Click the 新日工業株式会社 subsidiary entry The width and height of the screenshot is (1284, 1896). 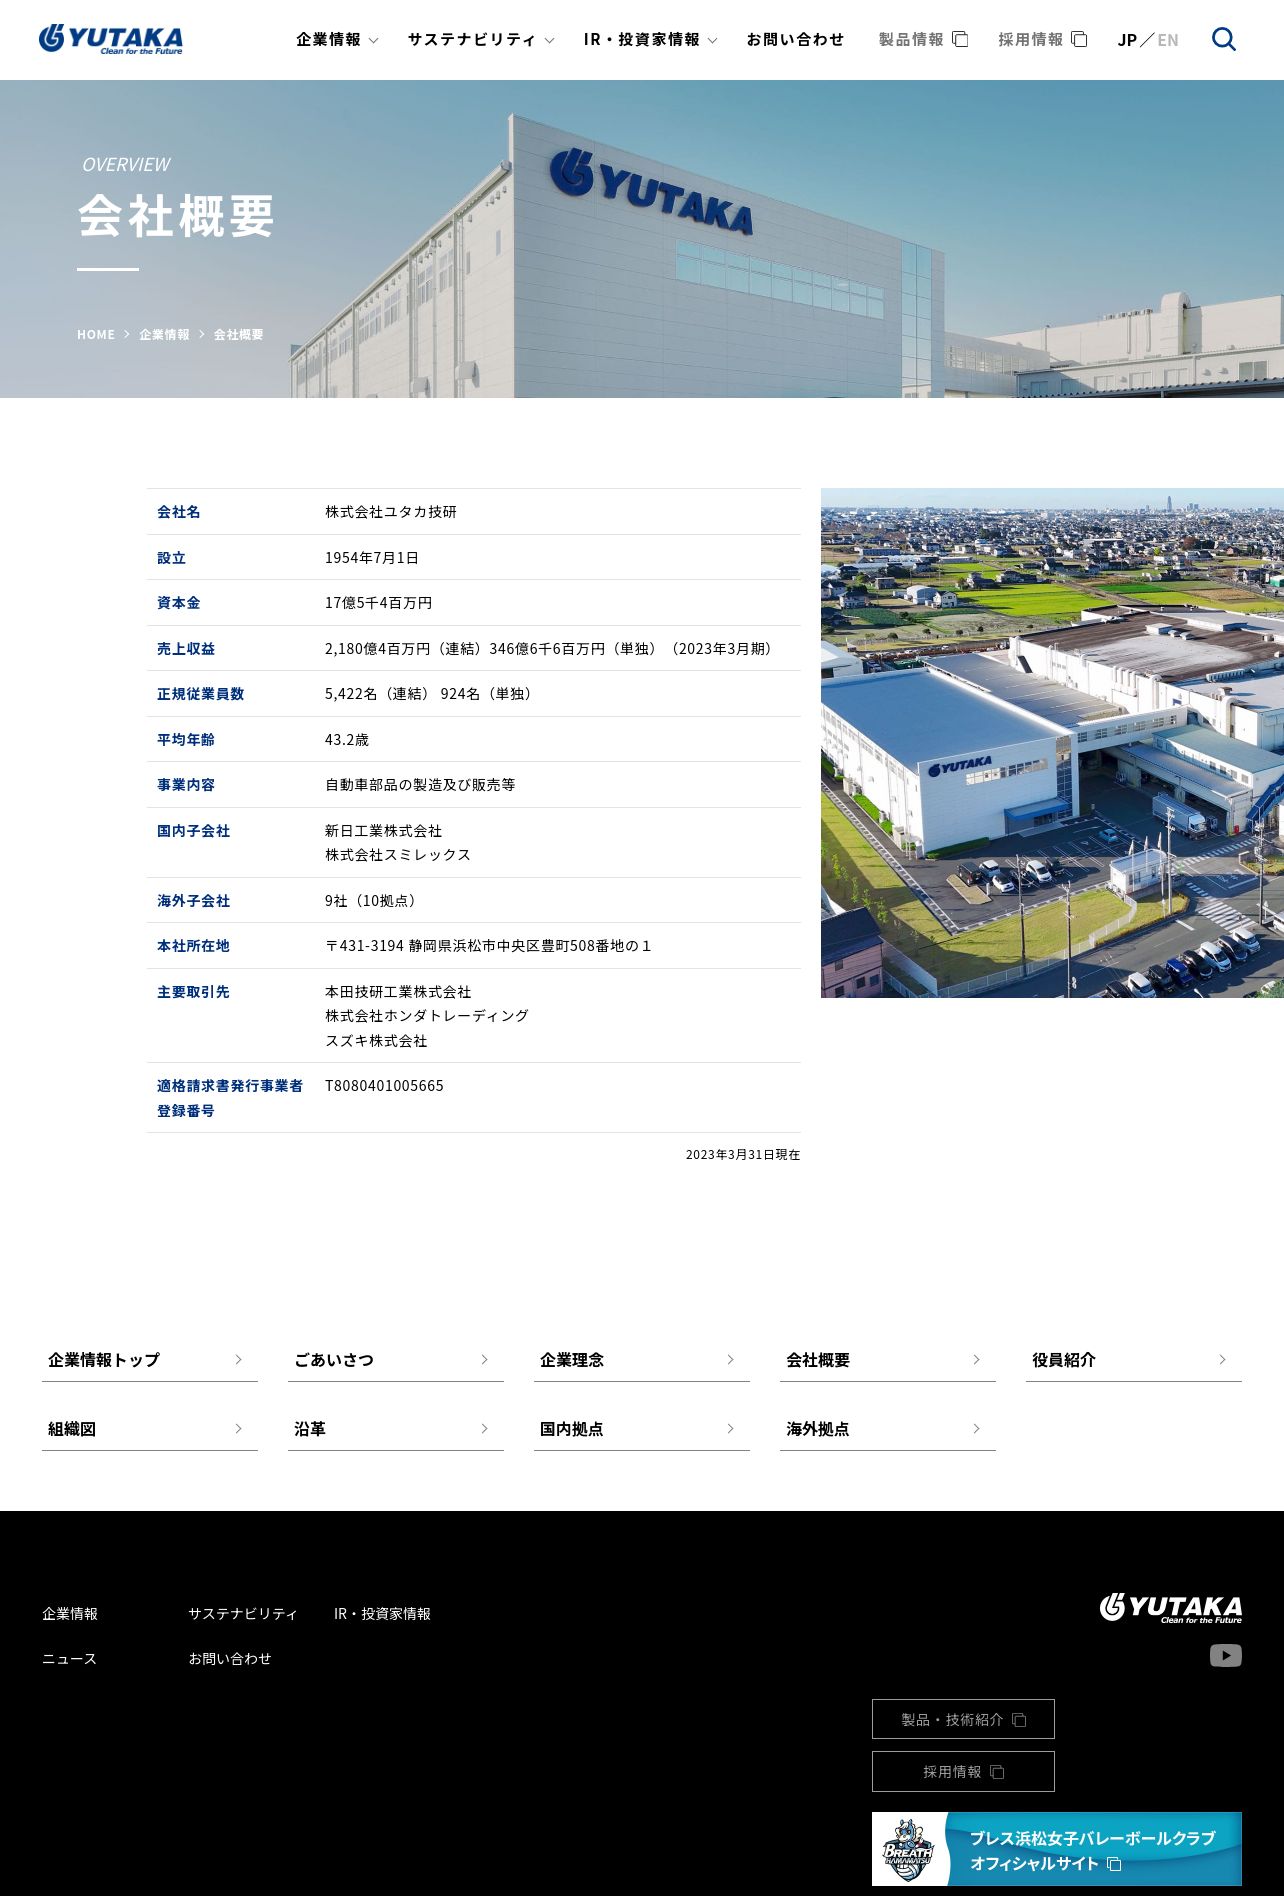[384, 830]
